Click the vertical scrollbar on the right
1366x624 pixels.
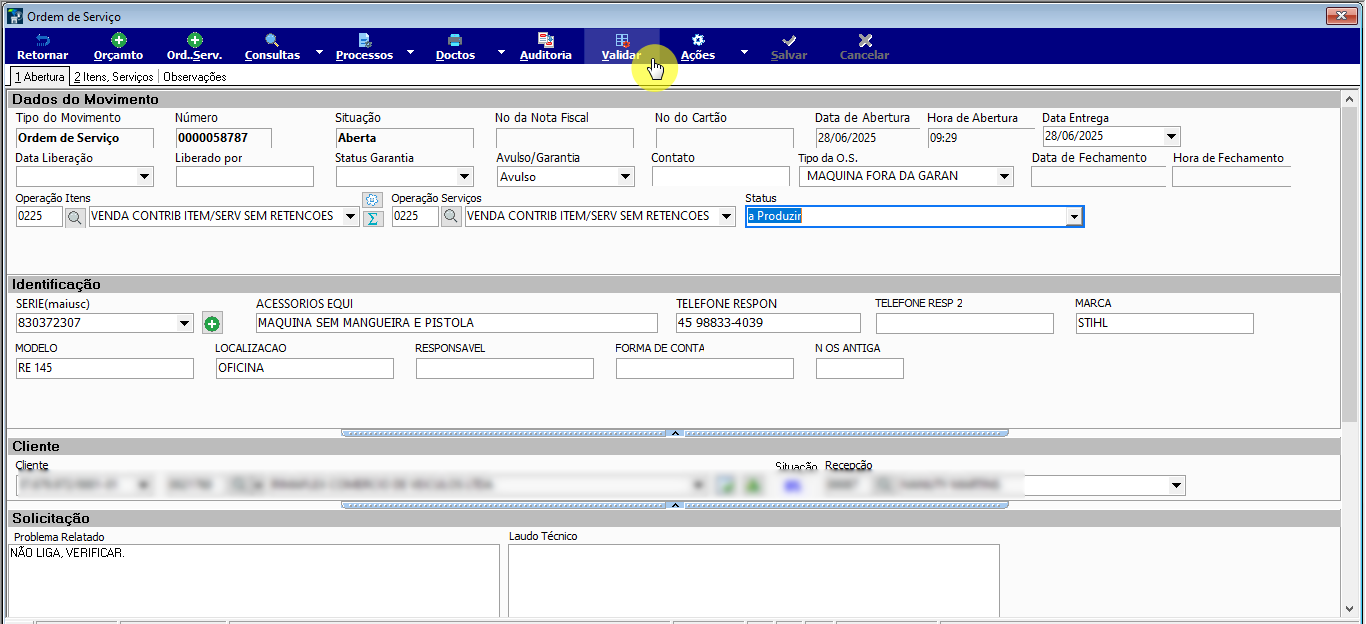pyautogui.click(x=1349, y=350)
